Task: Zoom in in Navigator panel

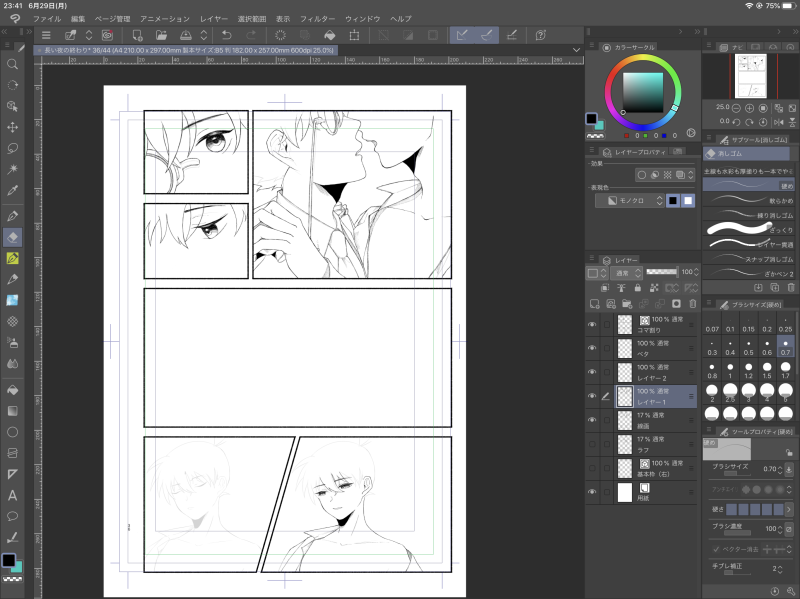Action: coord(749,108)
